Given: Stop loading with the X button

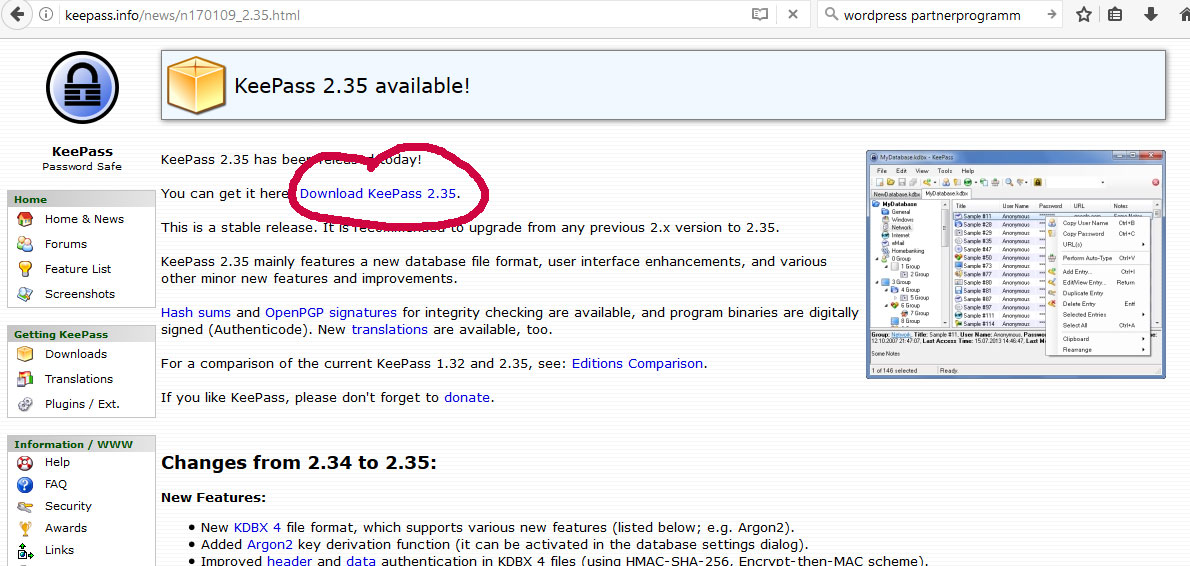Looking at the screenshot, I should point(792,14).
